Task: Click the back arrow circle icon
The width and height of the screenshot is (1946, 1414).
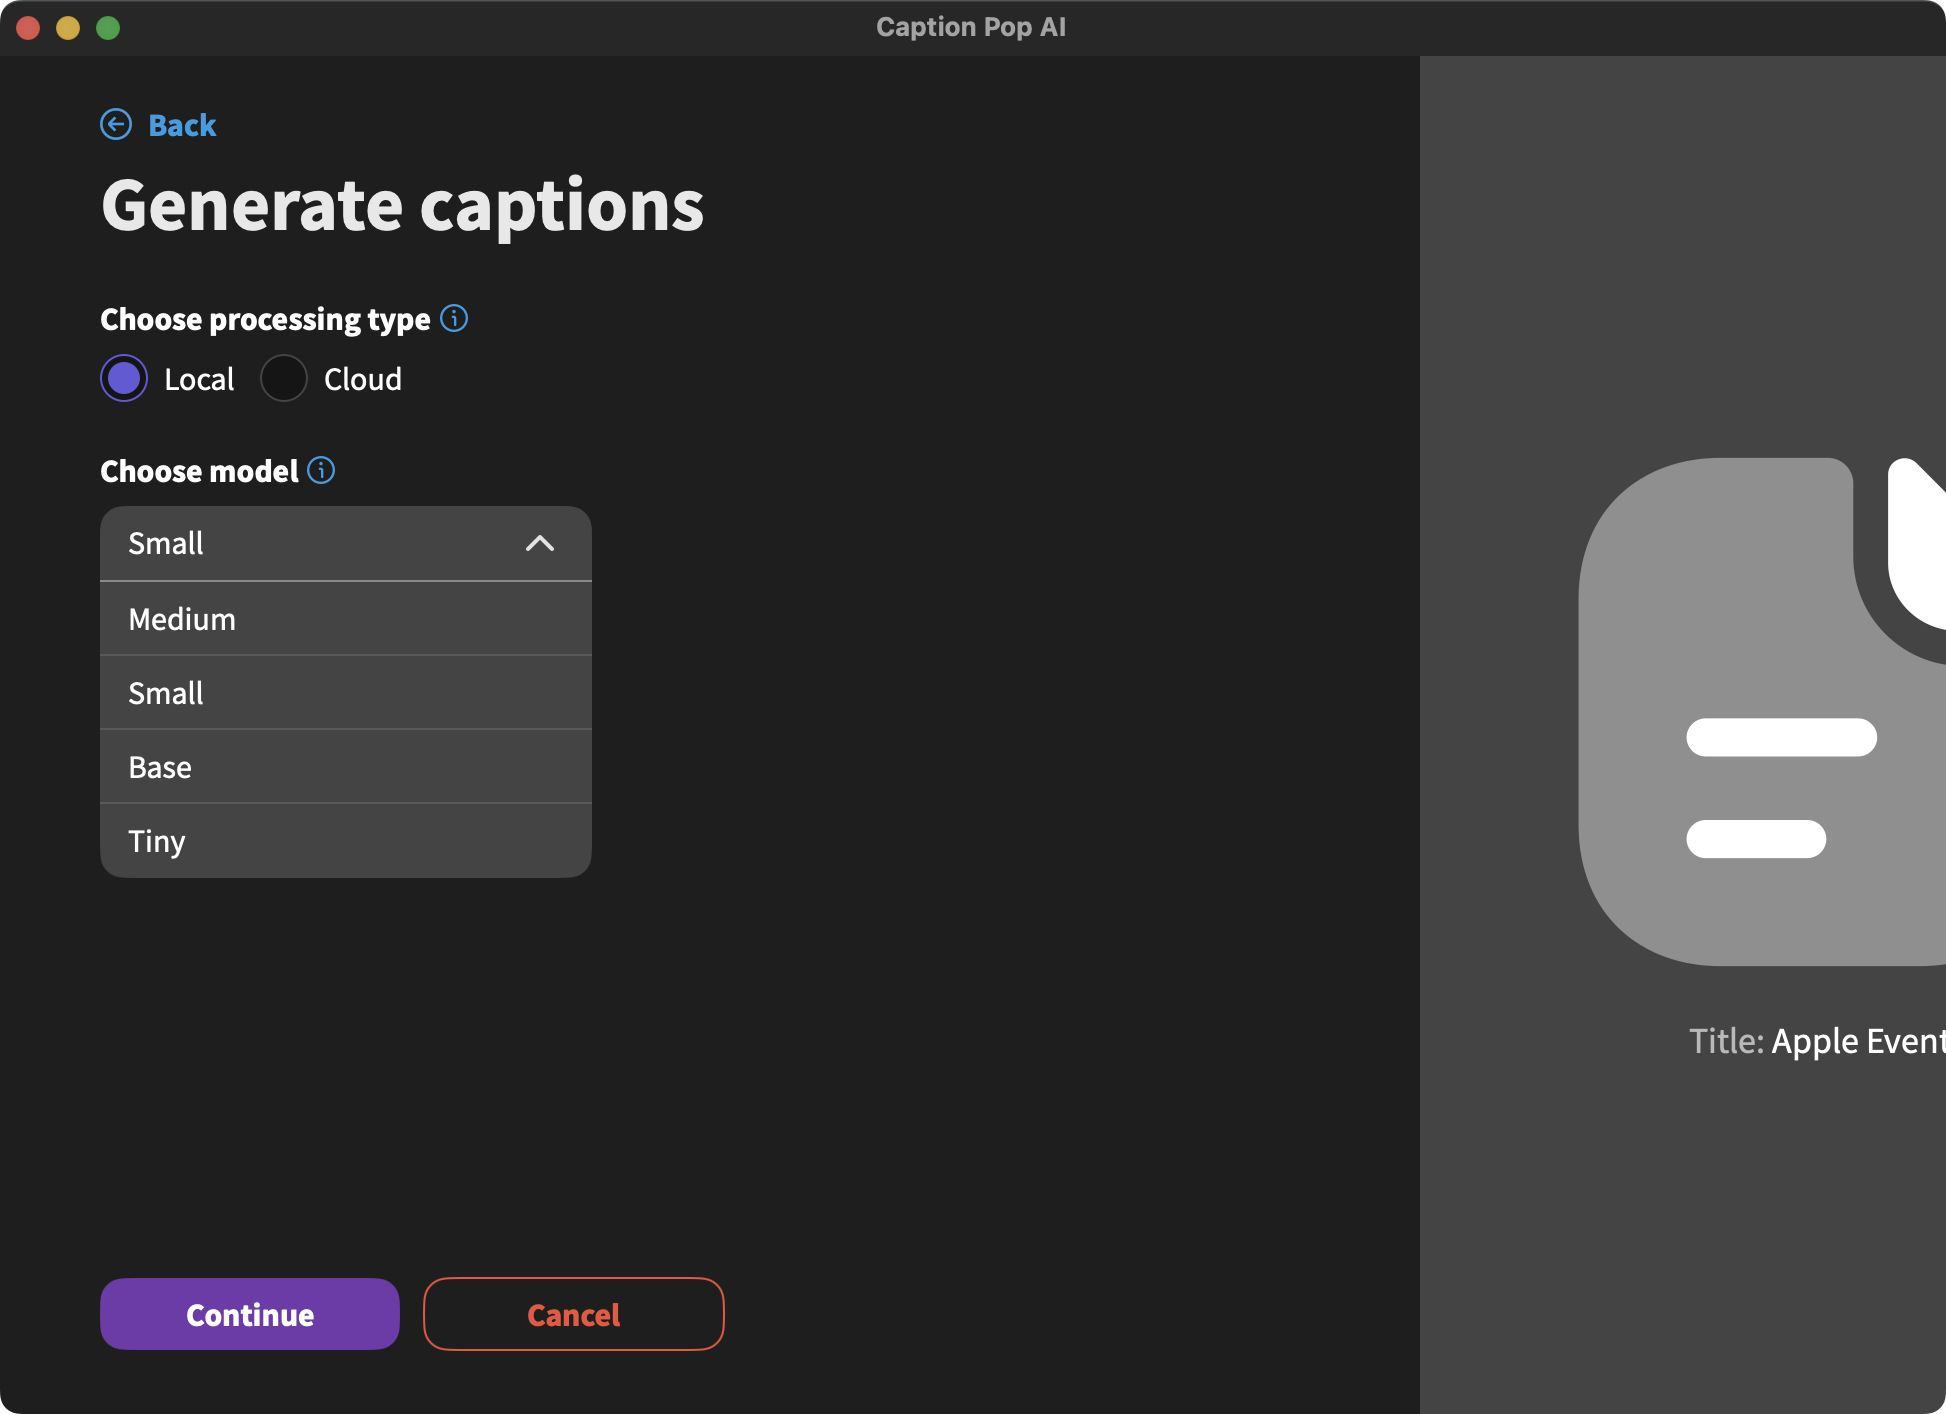Action: (116, 124)
